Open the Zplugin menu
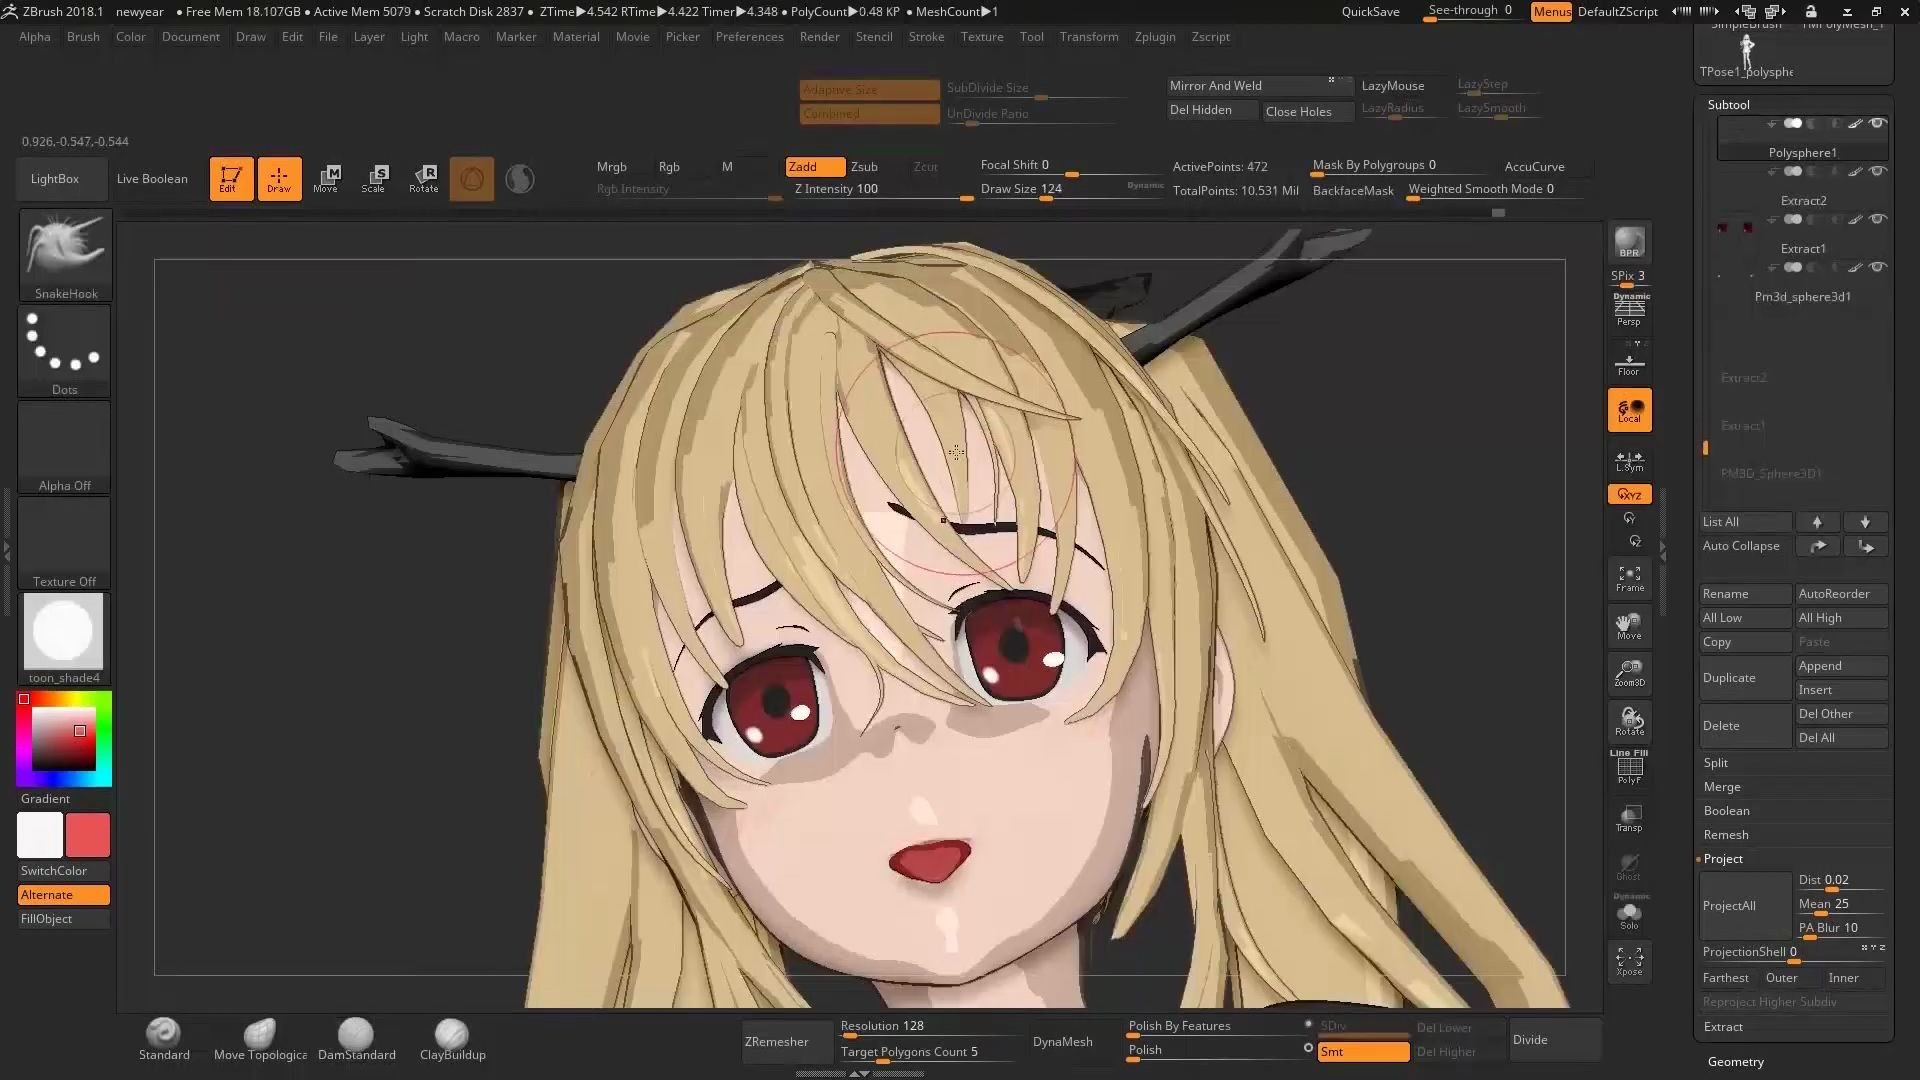This screenshot has height=1080, width=1920. (x=1154, y=37)
